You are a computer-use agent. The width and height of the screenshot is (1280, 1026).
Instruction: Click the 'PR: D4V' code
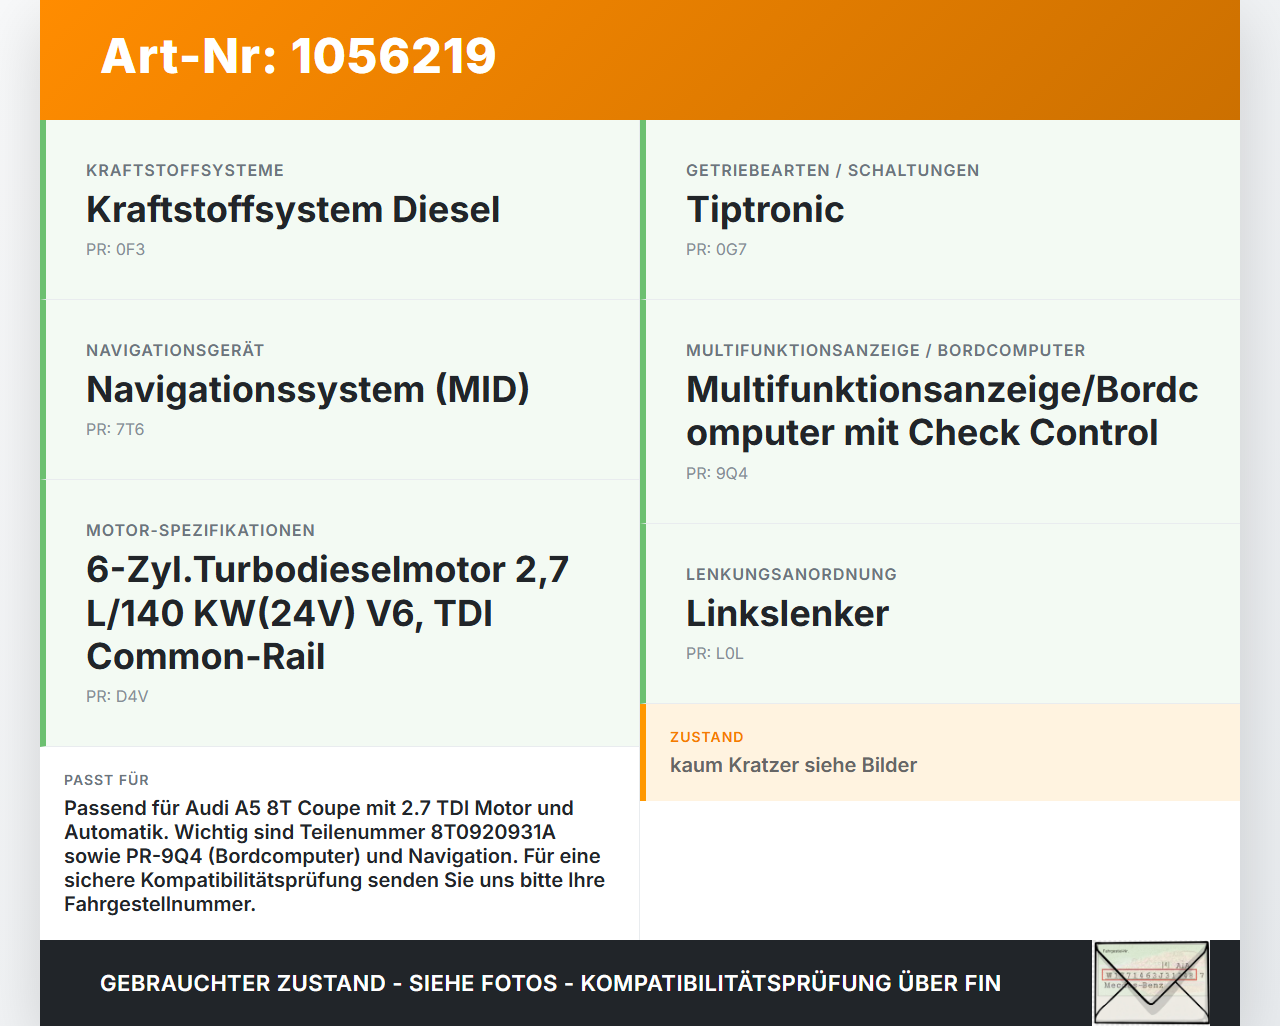coord(117,697)
